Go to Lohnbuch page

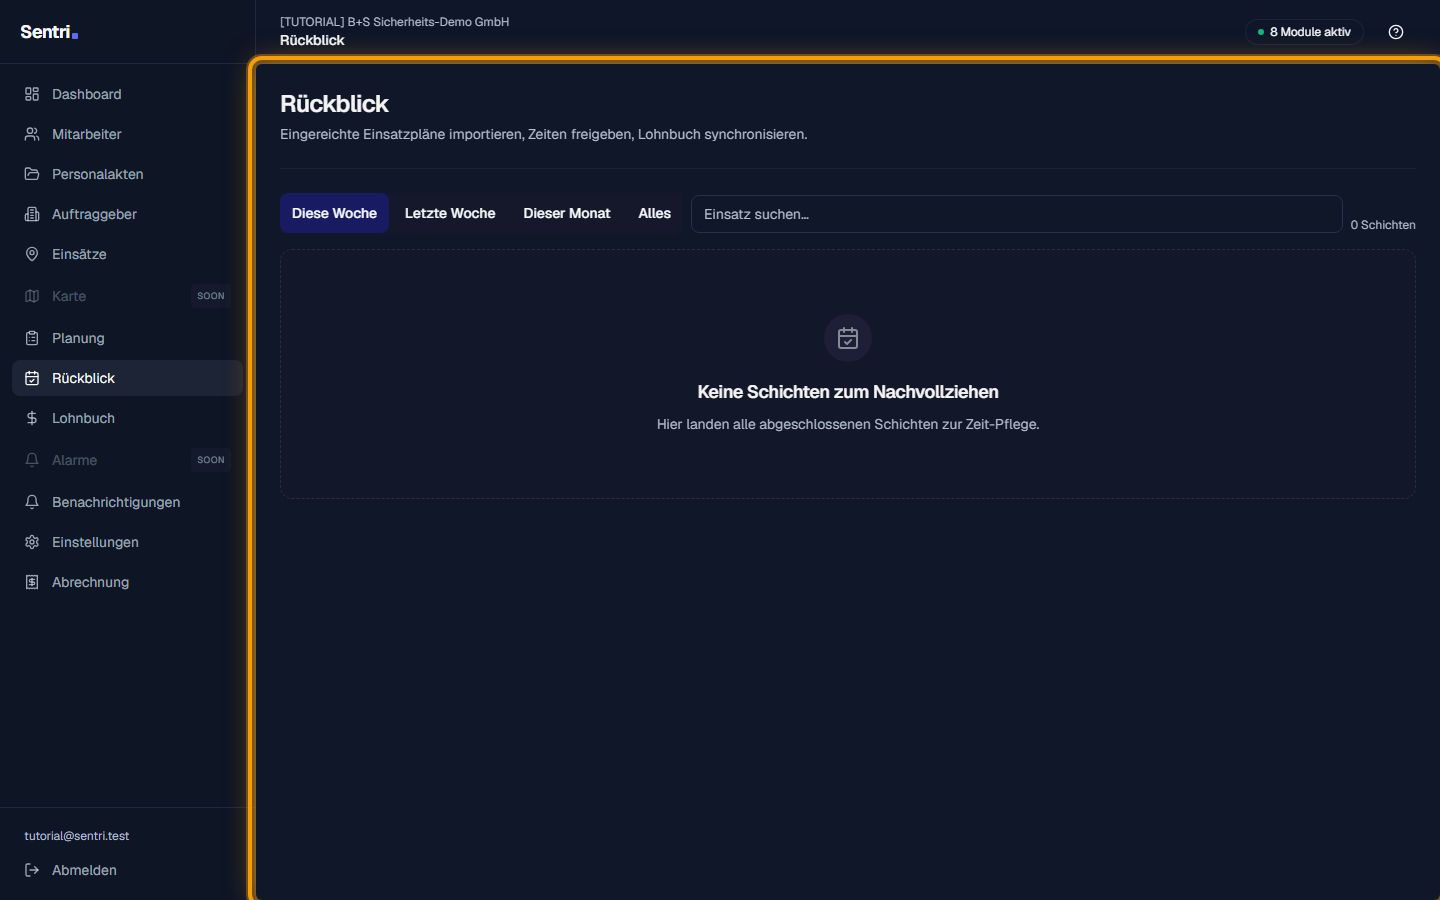(127, 418)
